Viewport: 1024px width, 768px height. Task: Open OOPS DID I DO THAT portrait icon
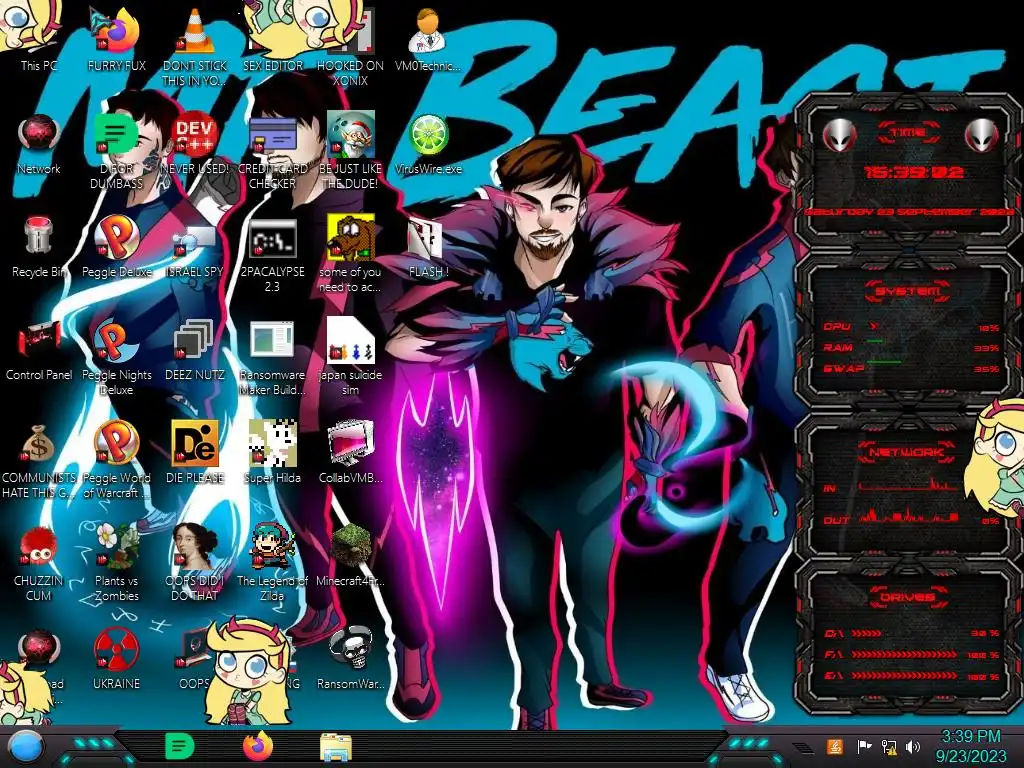click(195, 547)
